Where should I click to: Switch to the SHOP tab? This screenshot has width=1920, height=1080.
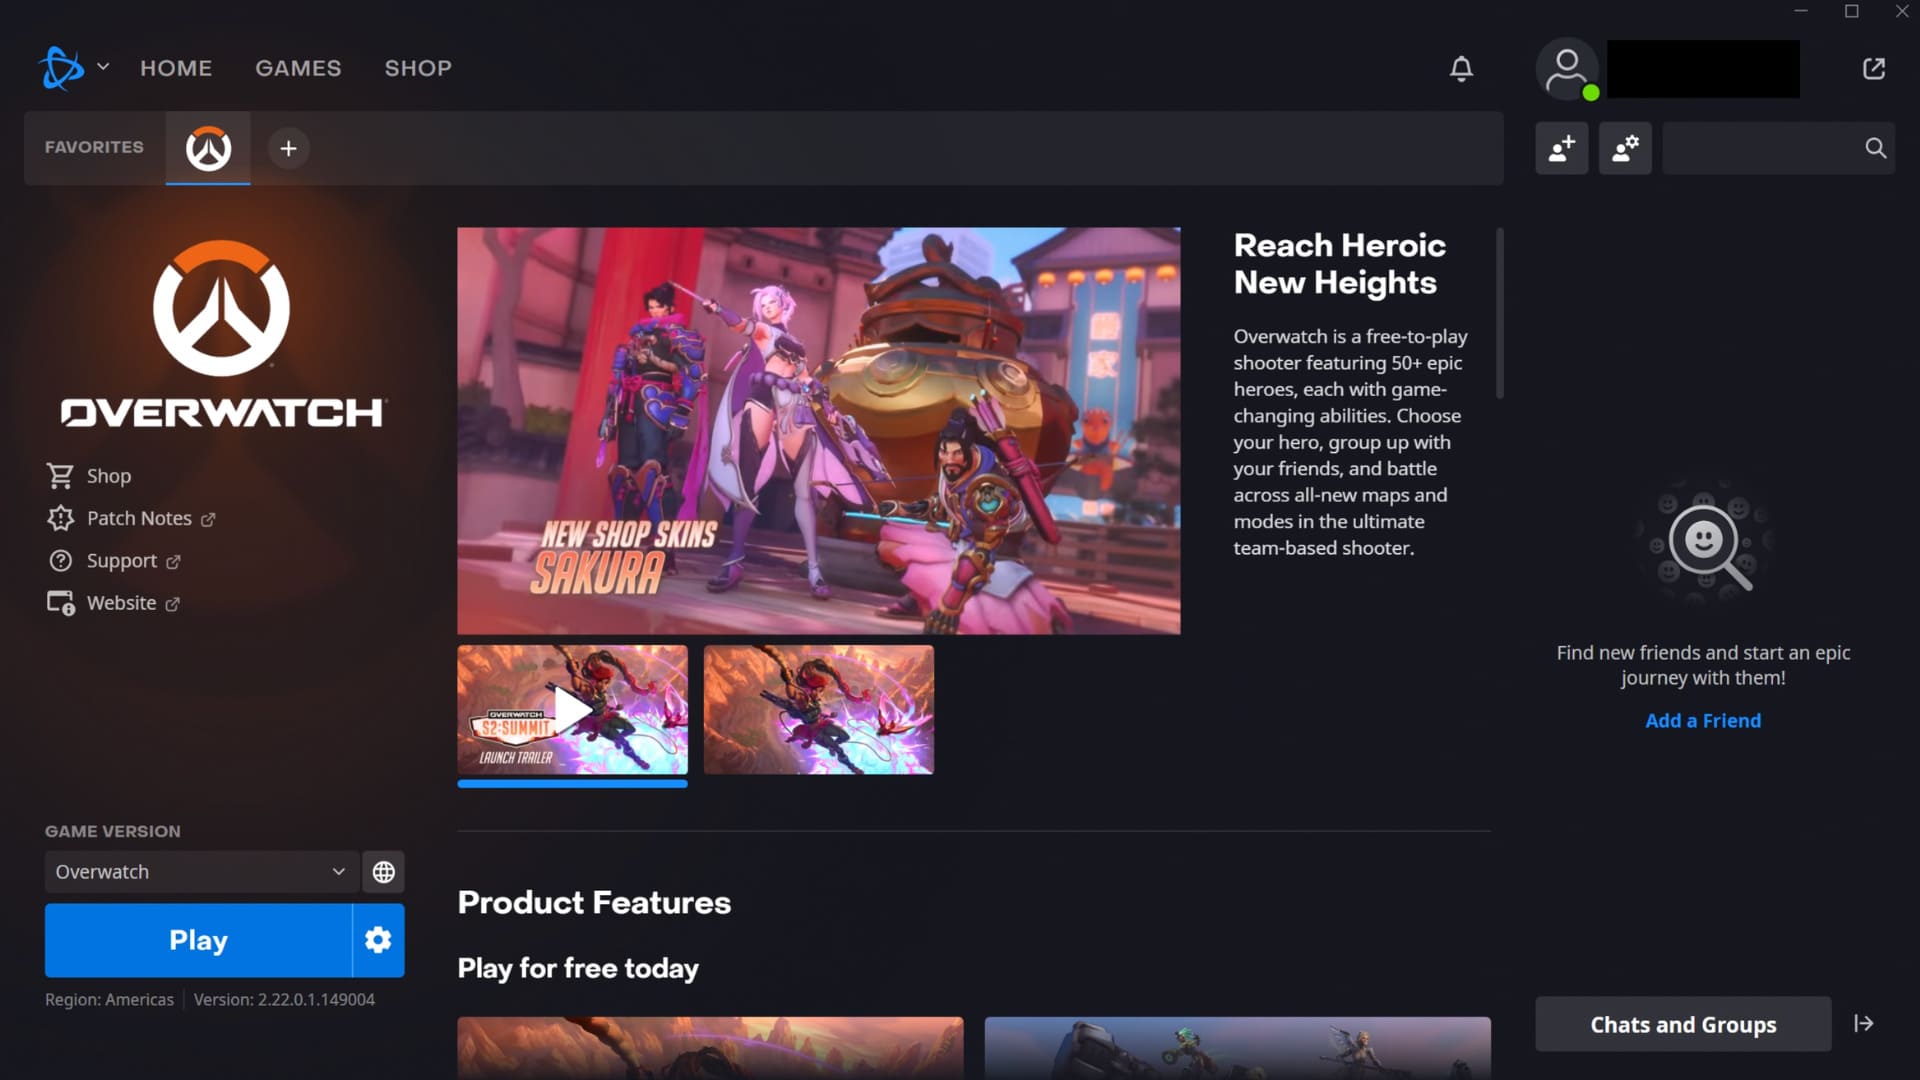[418, 68]
